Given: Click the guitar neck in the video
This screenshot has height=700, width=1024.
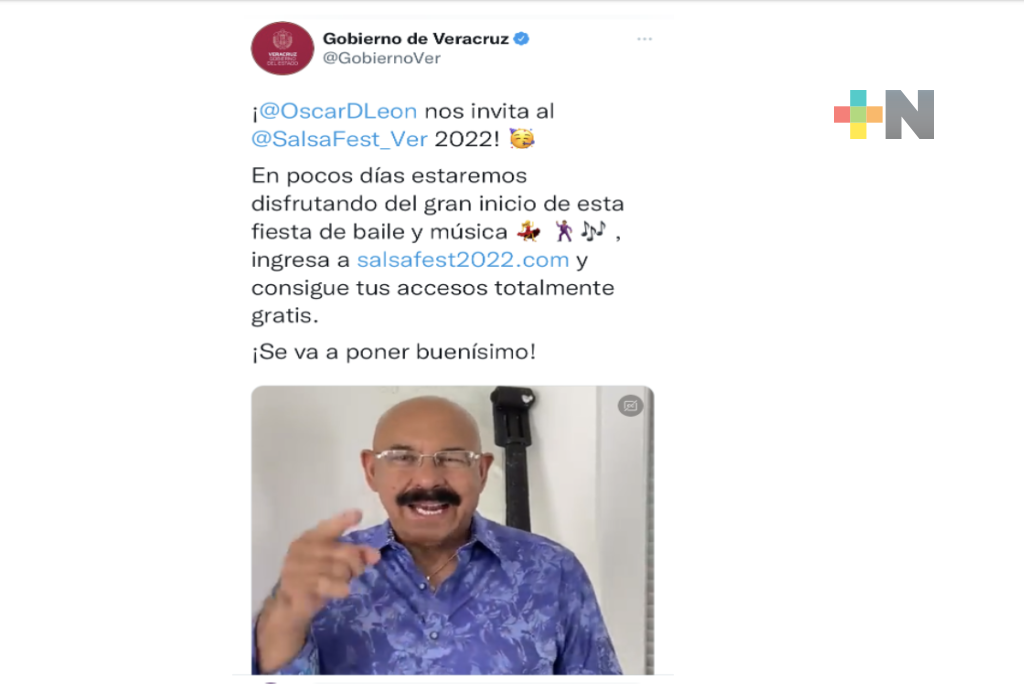Looking at the screenshot, I should (x=516, y=457).
